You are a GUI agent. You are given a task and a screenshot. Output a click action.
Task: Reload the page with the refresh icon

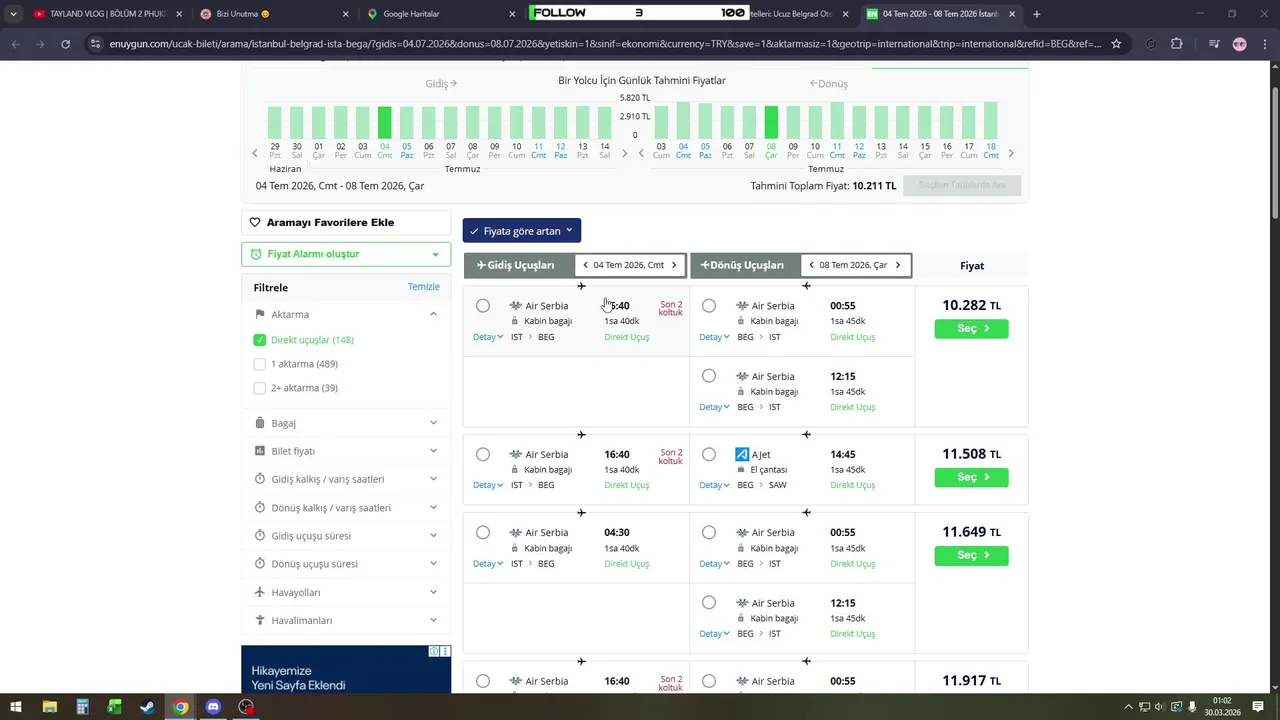pyautogui.click(x=66, y=44)
